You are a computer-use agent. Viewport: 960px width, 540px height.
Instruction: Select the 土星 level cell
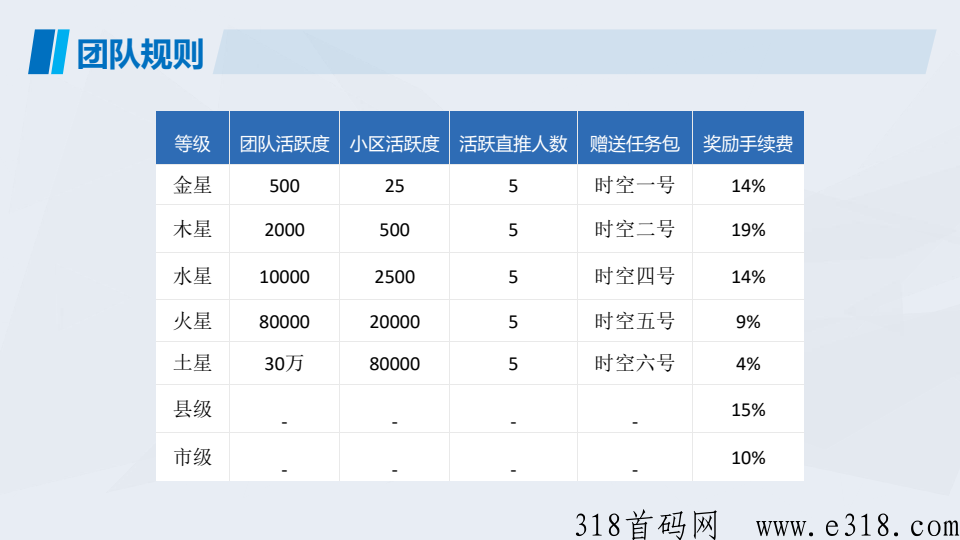coord(192,363)
